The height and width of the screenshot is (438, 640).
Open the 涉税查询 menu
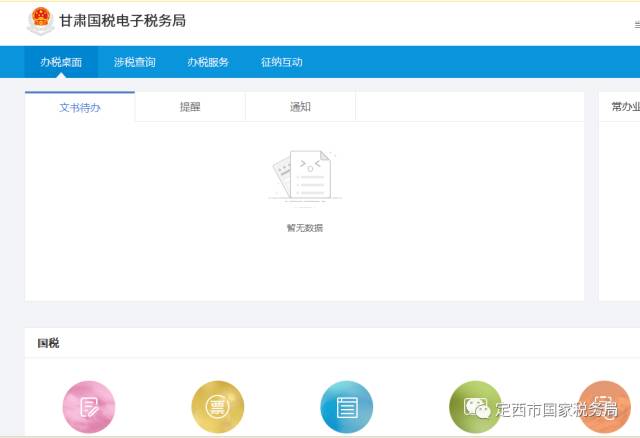point(135,62)
